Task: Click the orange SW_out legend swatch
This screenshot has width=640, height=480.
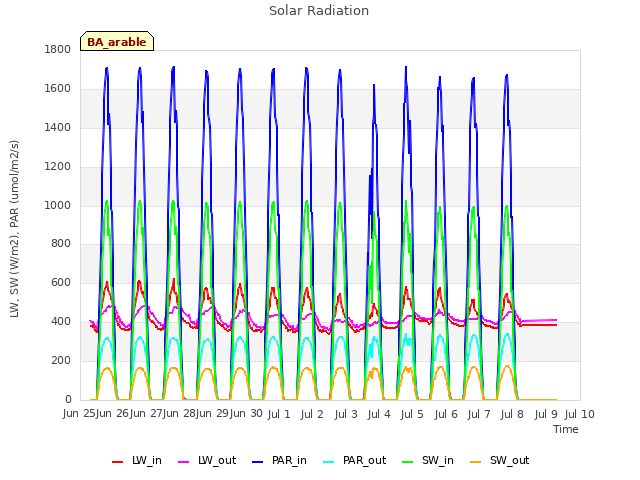Action: point(476,462)
